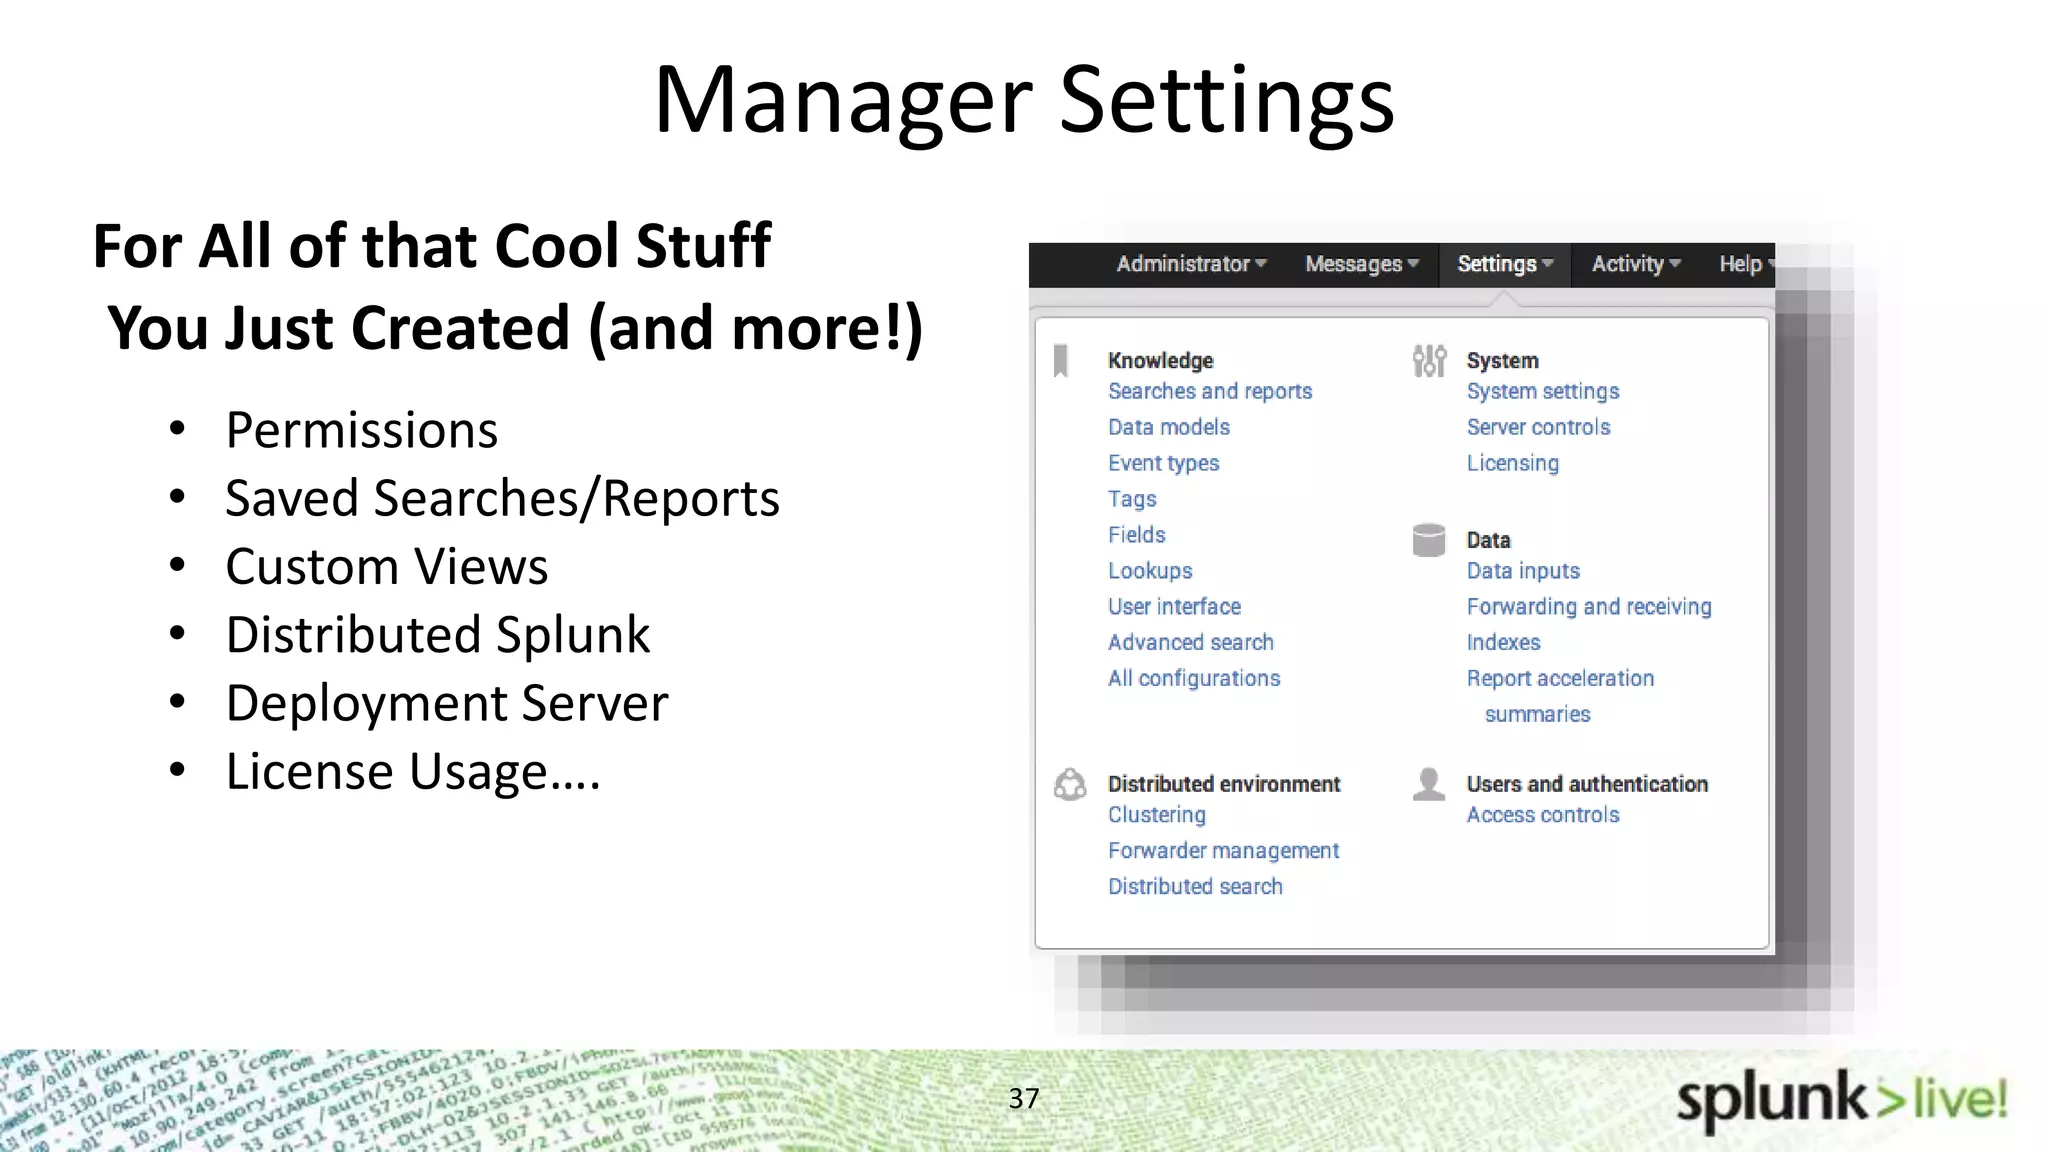This screenshot has height=1152, width=2048.
Task: Open the Messages dropdown menu
Action: point(1362,264)
